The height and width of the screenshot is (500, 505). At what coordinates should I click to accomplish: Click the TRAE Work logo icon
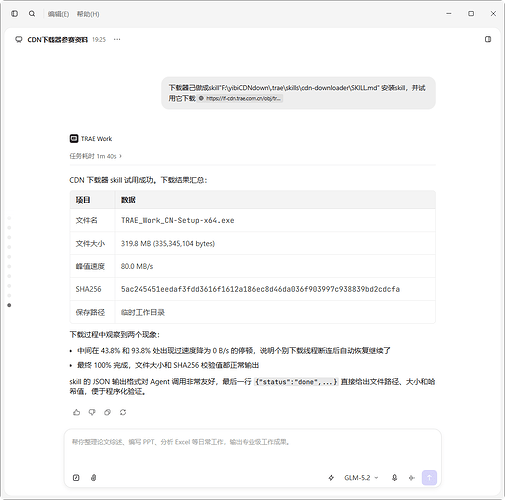74,138
